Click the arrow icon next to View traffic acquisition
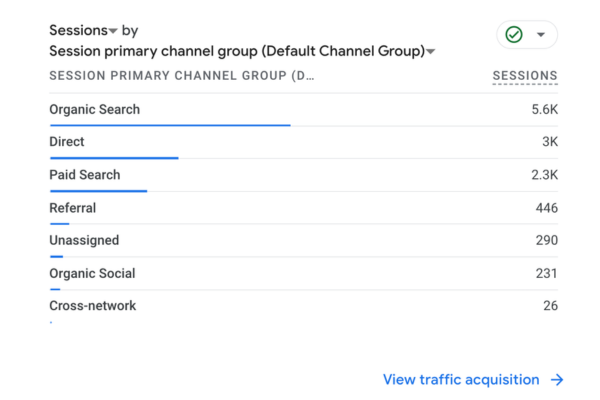 pos(557,380)
